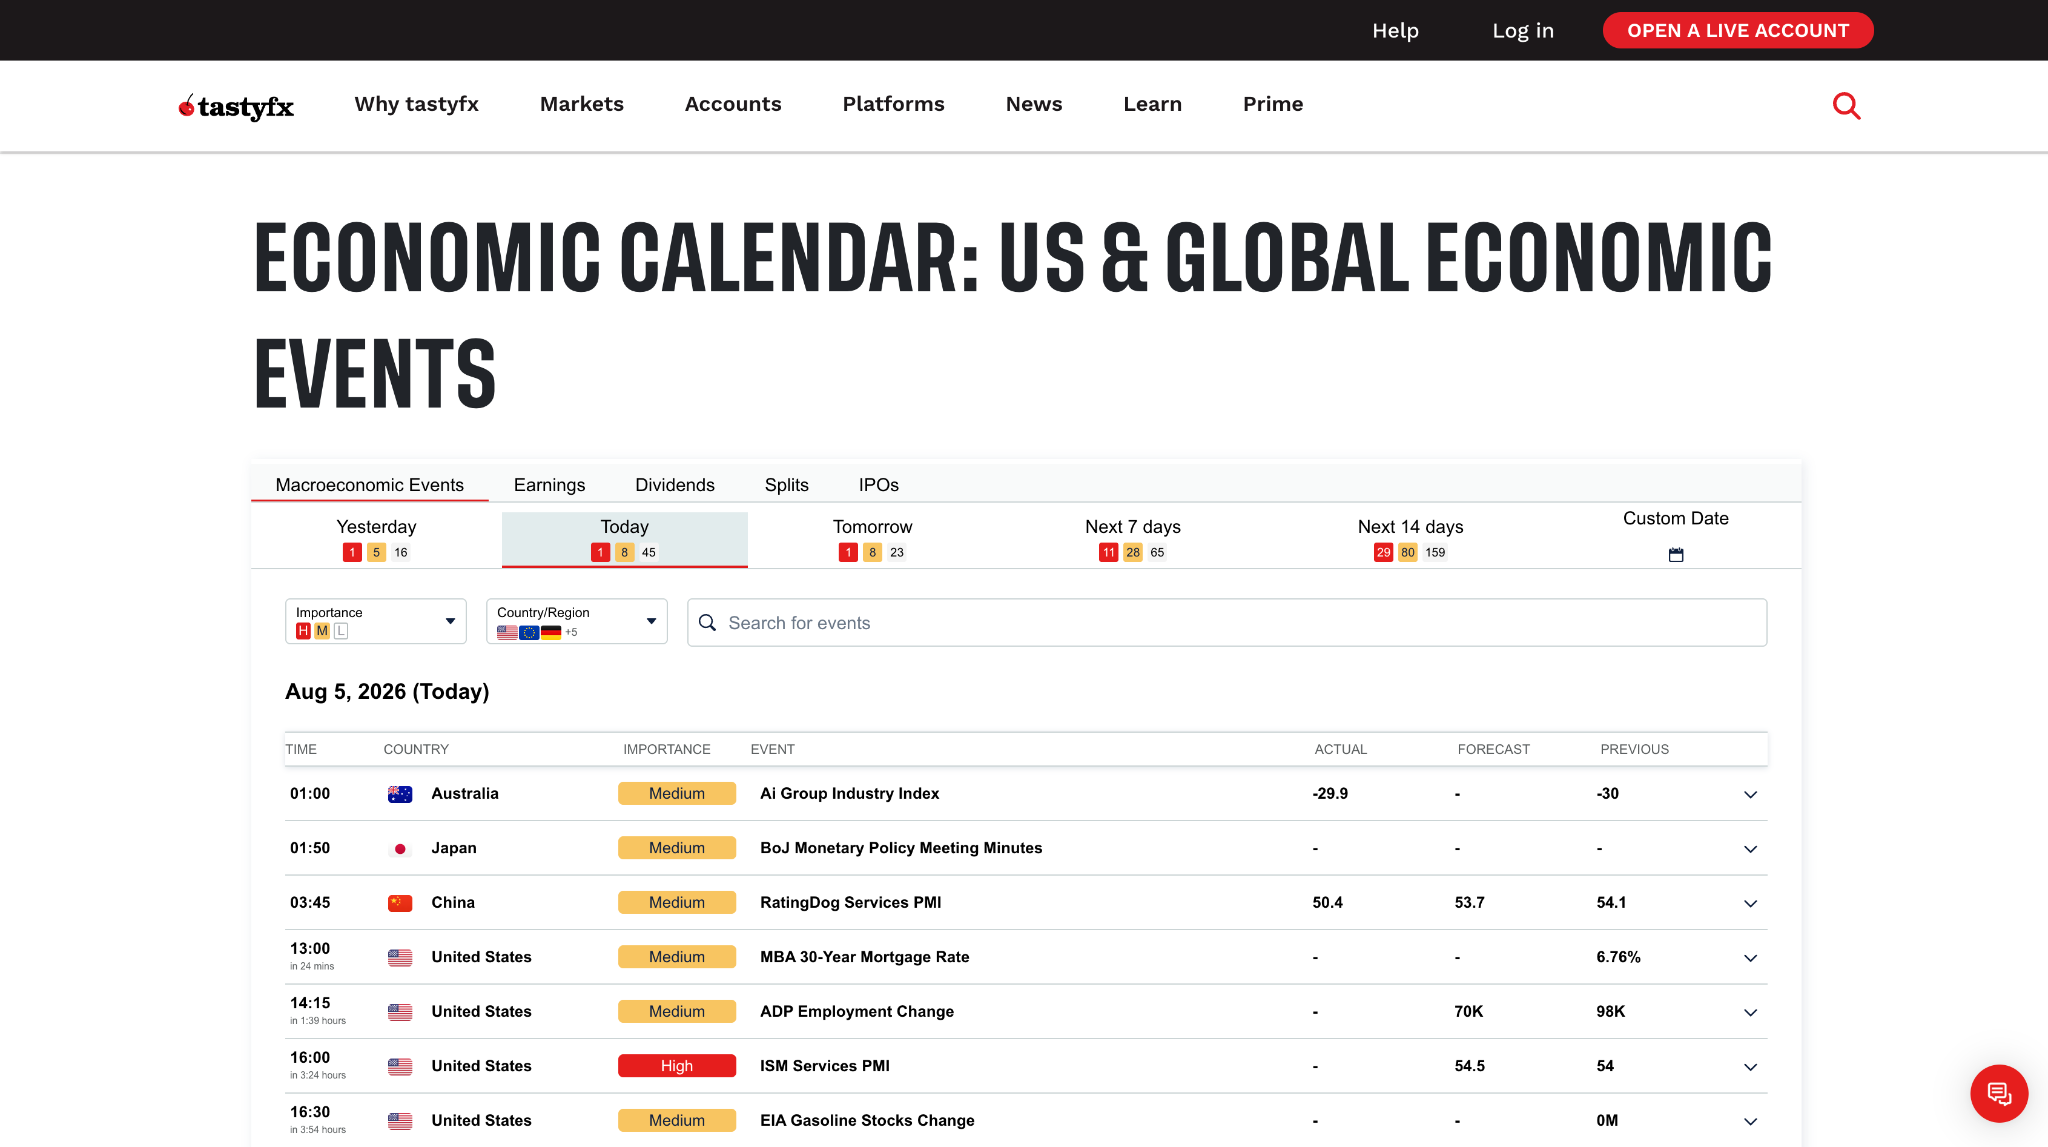Click the Help link
The width and height of the screenshot is (2048, 1147).
click(1395, 31)
